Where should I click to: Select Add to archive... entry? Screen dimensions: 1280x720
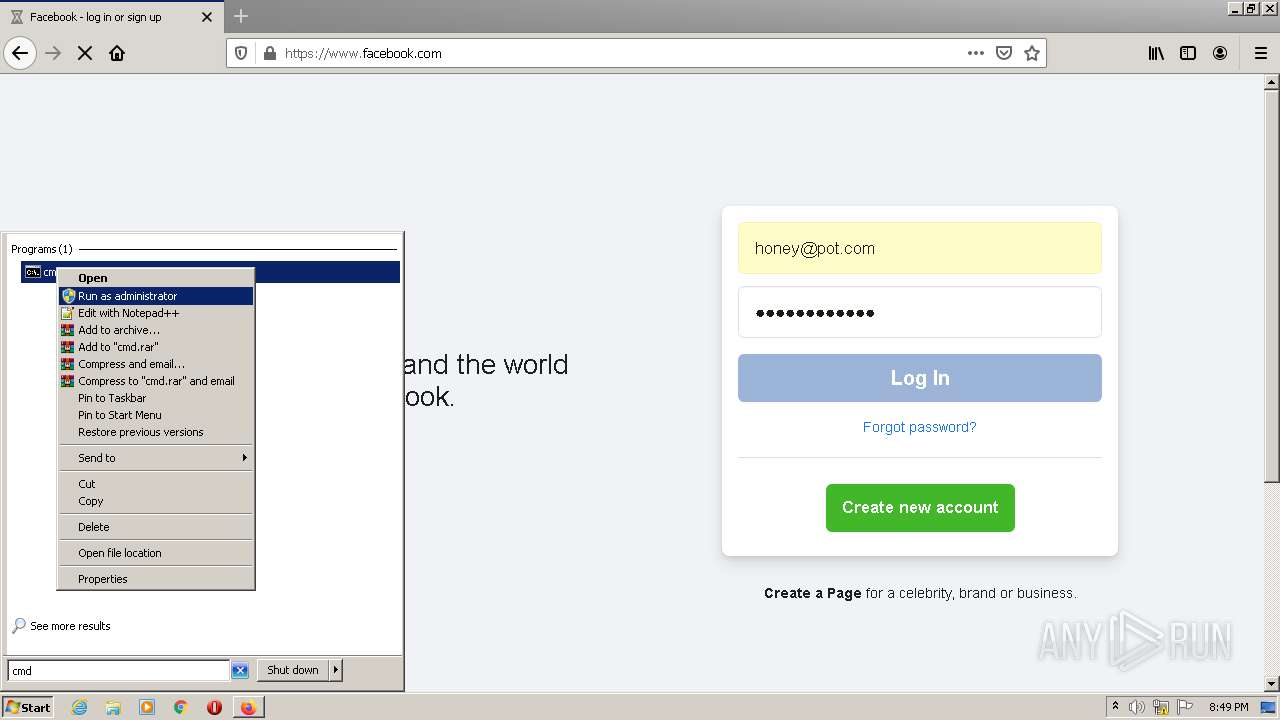pyautogui.click(x=155, y=330)
